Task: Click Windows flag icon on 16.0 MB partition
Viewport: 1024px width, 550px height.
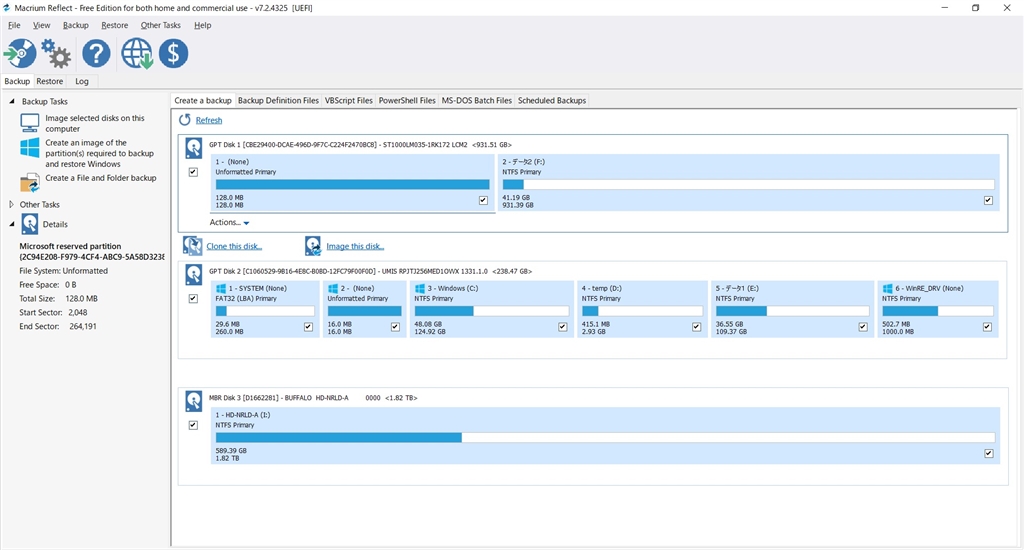Action: [332, 288]
